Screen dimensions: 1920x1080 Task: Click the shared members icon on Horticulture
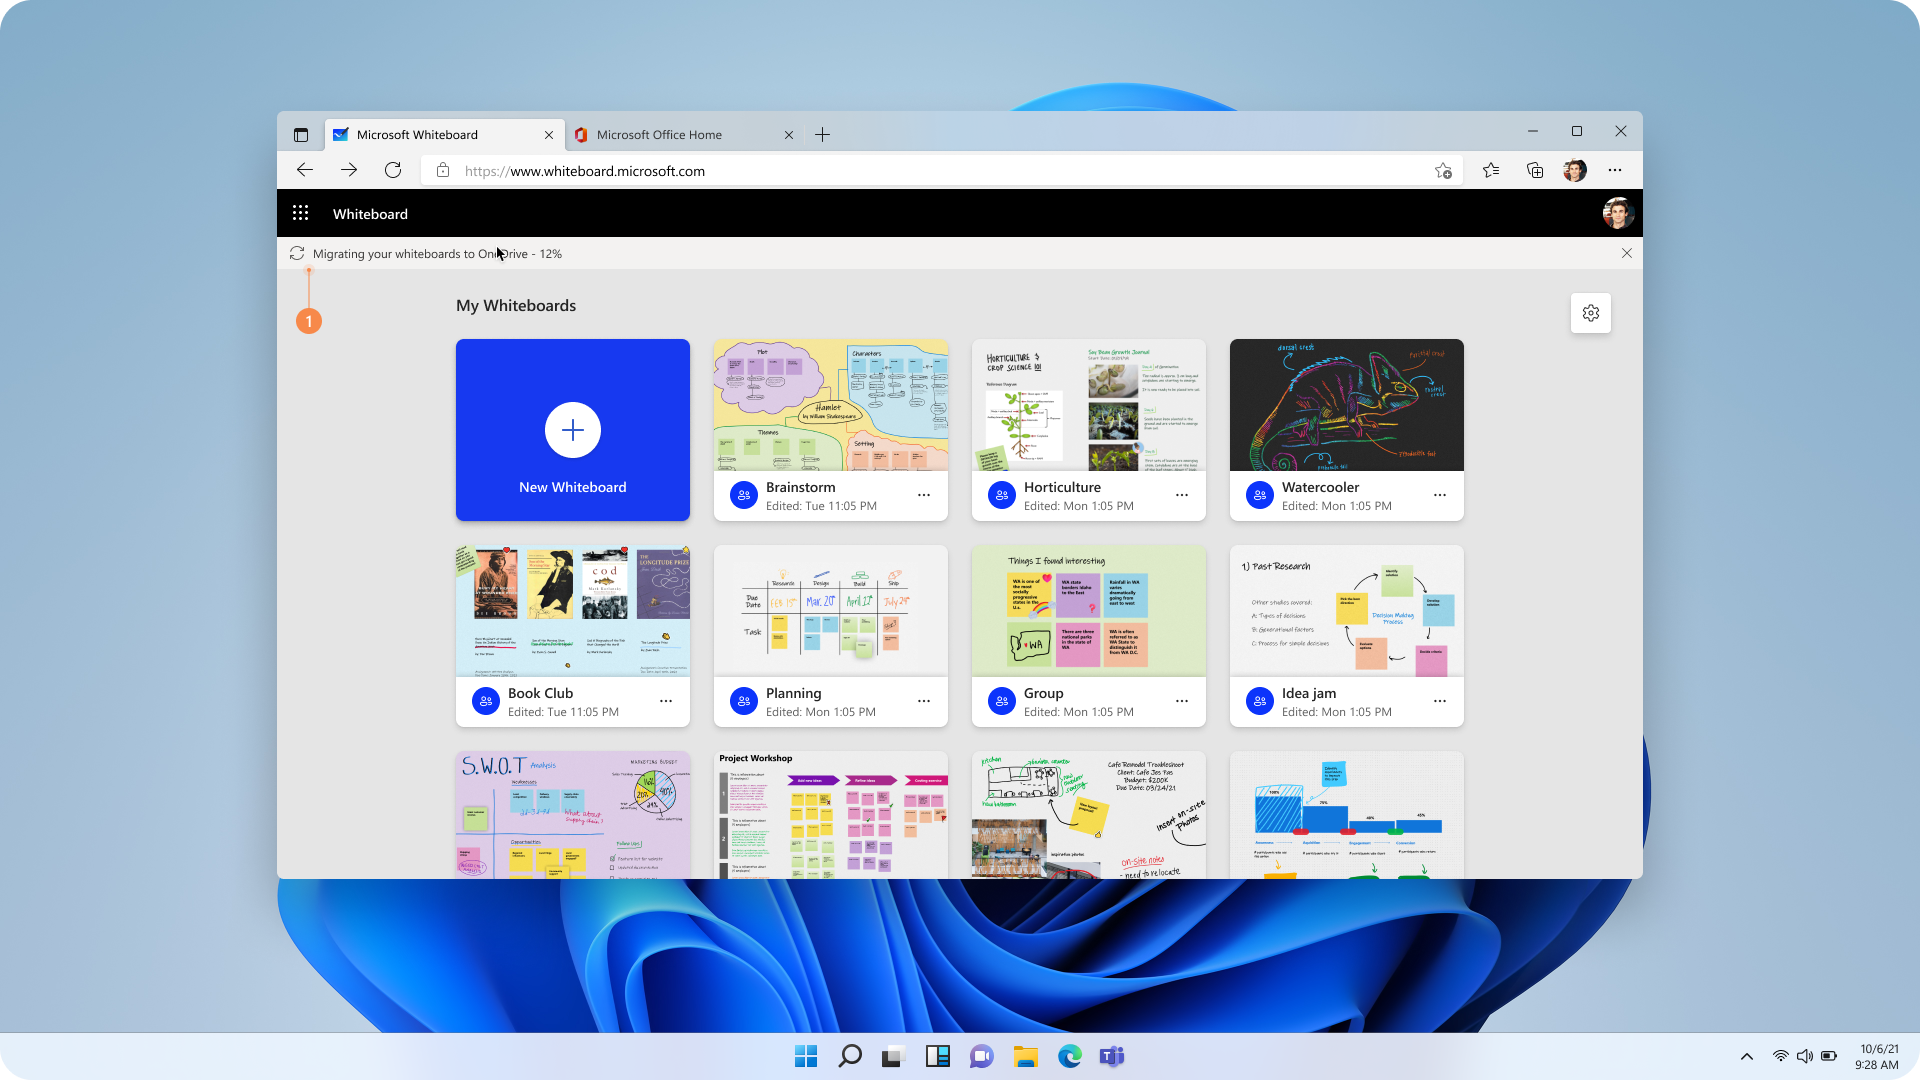tap(1001, 495)
